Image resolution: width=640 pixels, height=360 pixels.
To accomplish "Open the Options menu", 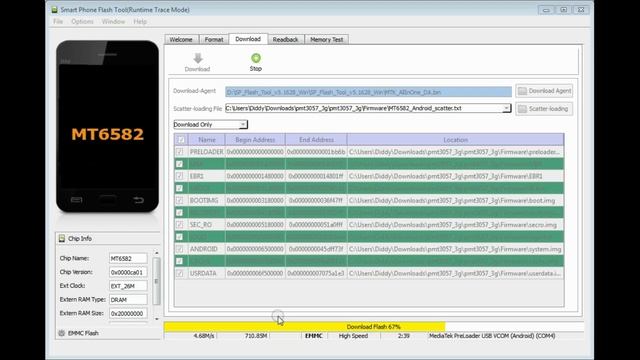I will [82, 22].
